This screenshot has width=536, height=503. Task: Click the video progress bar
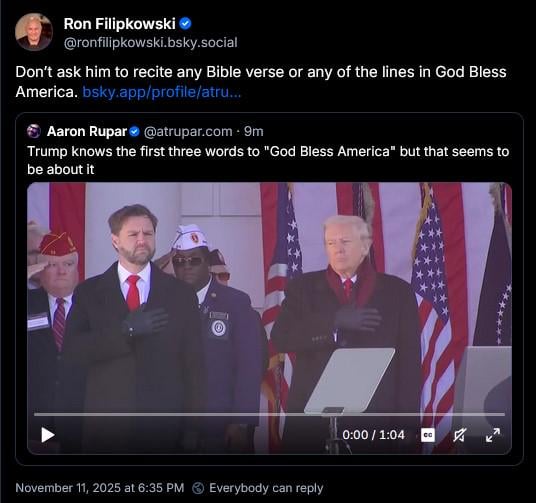tap(269, 414)
